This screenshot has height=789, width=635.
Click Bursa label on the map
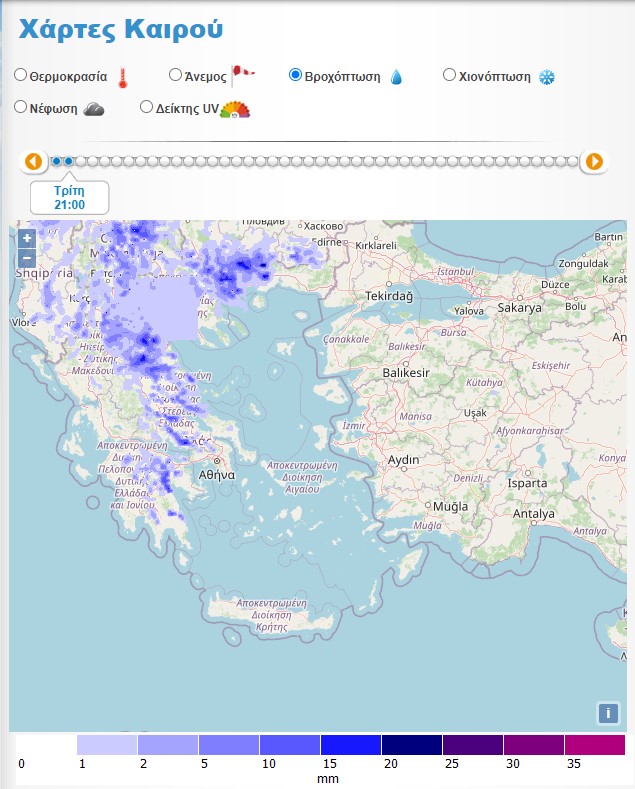(453, 333)
